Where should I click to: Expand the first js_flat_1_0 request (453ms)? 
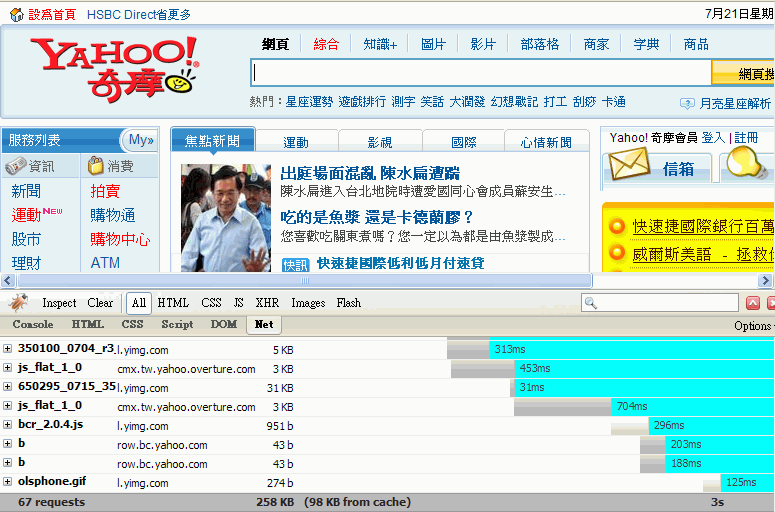coord(7,367)
